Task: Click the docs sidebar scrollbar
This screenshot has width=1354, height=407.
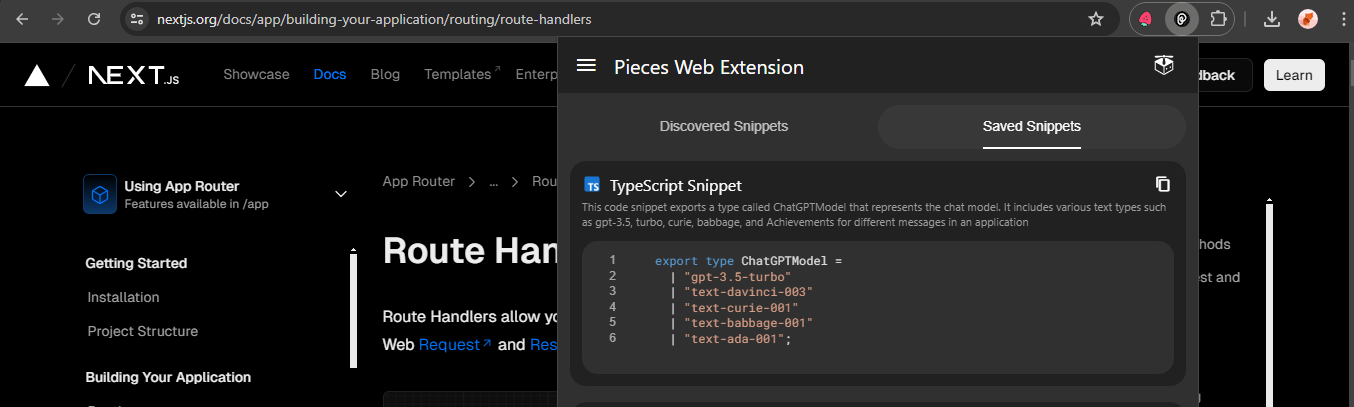Action: [x=352, y=310]
